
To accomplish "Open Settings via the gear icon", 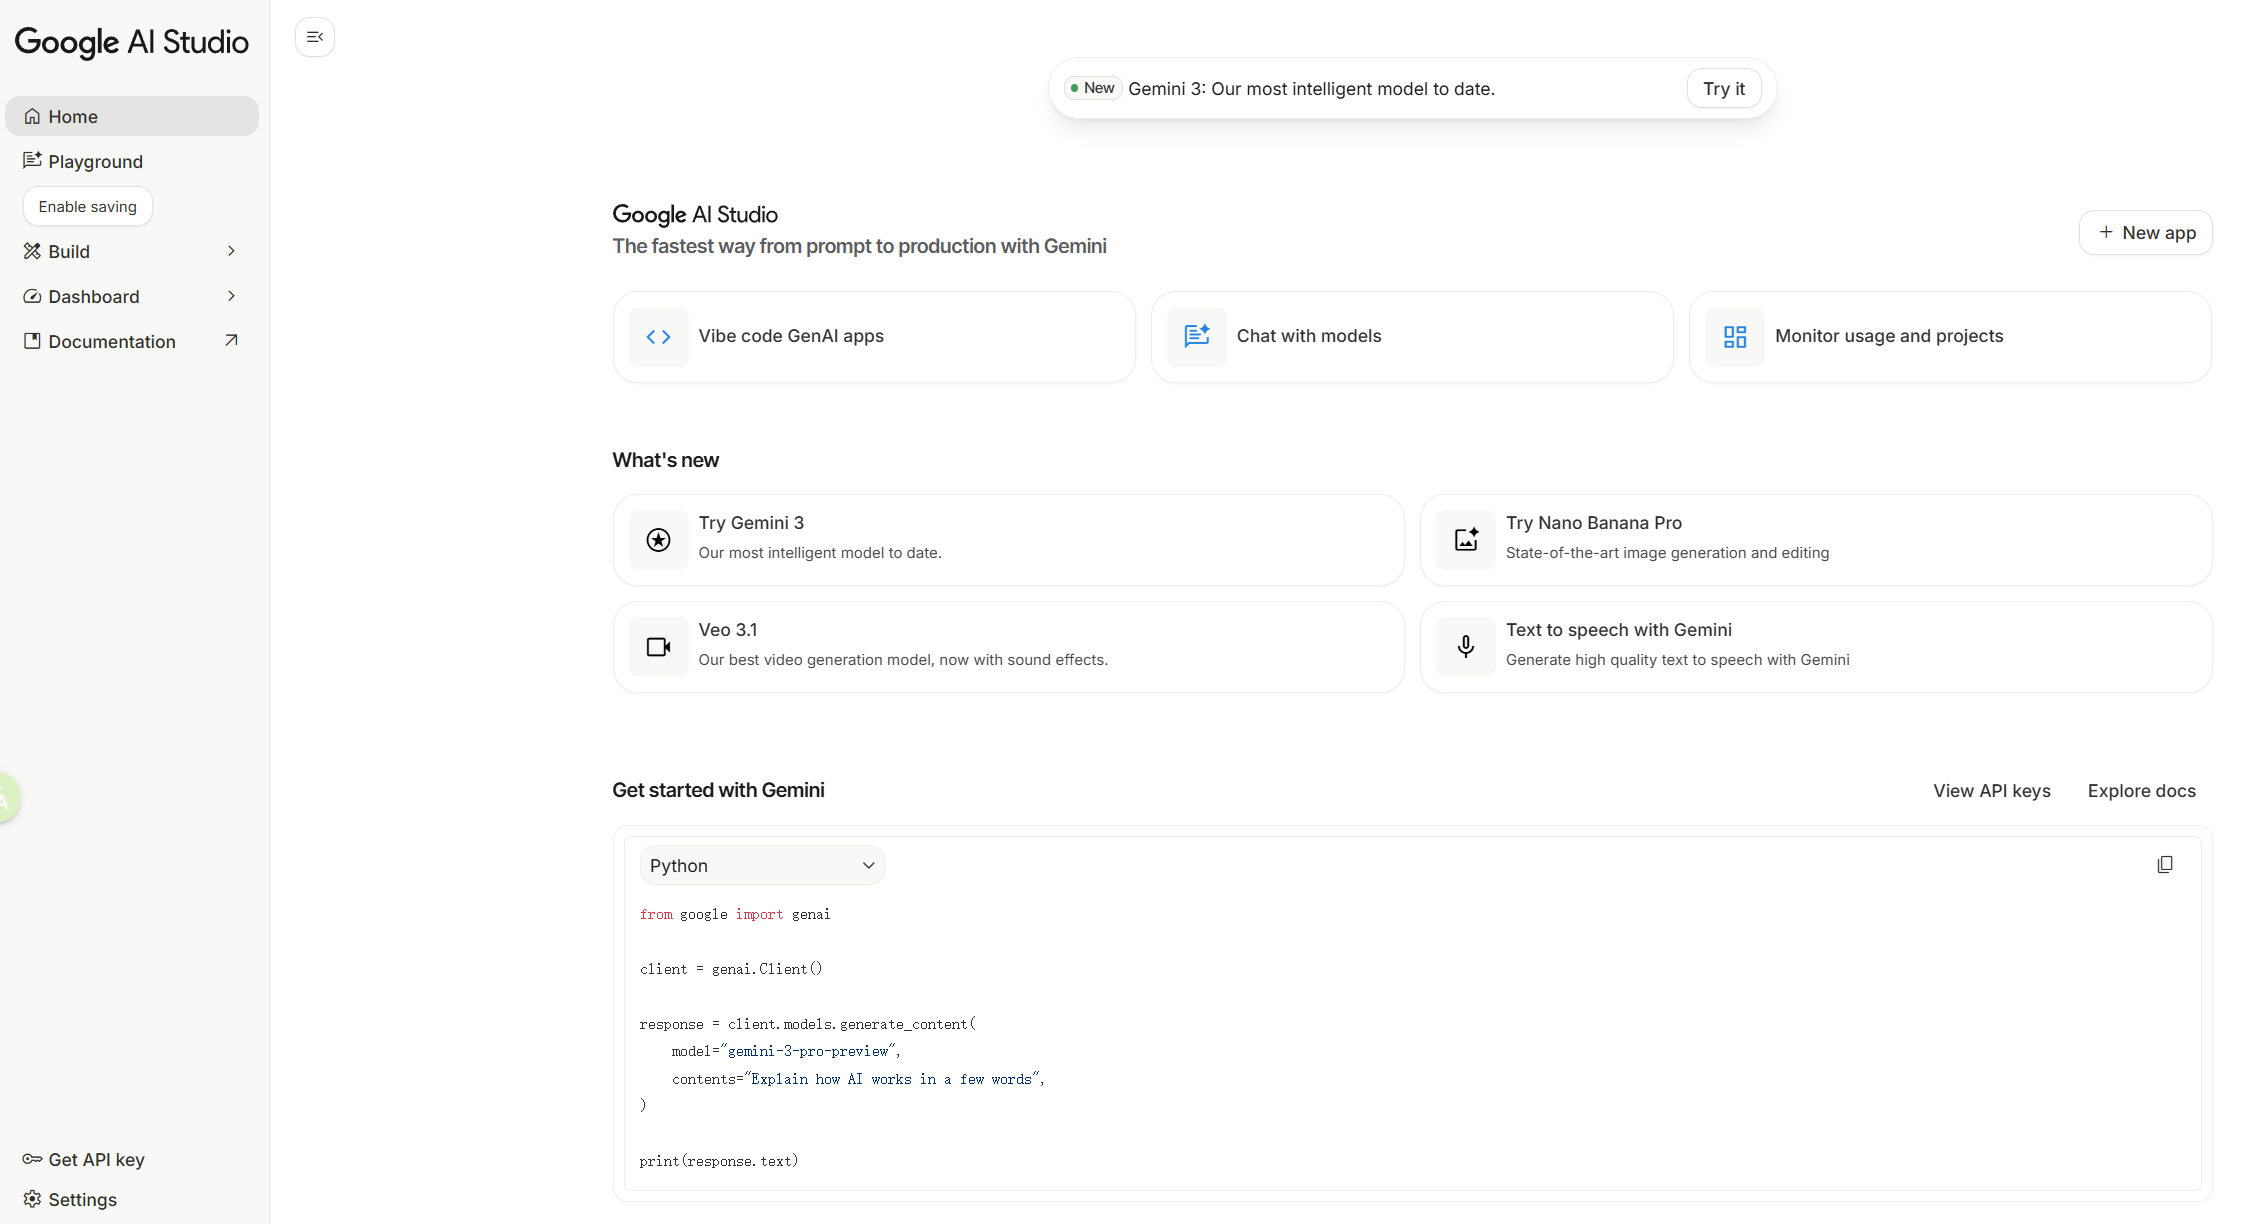I will coord(33,1199).
